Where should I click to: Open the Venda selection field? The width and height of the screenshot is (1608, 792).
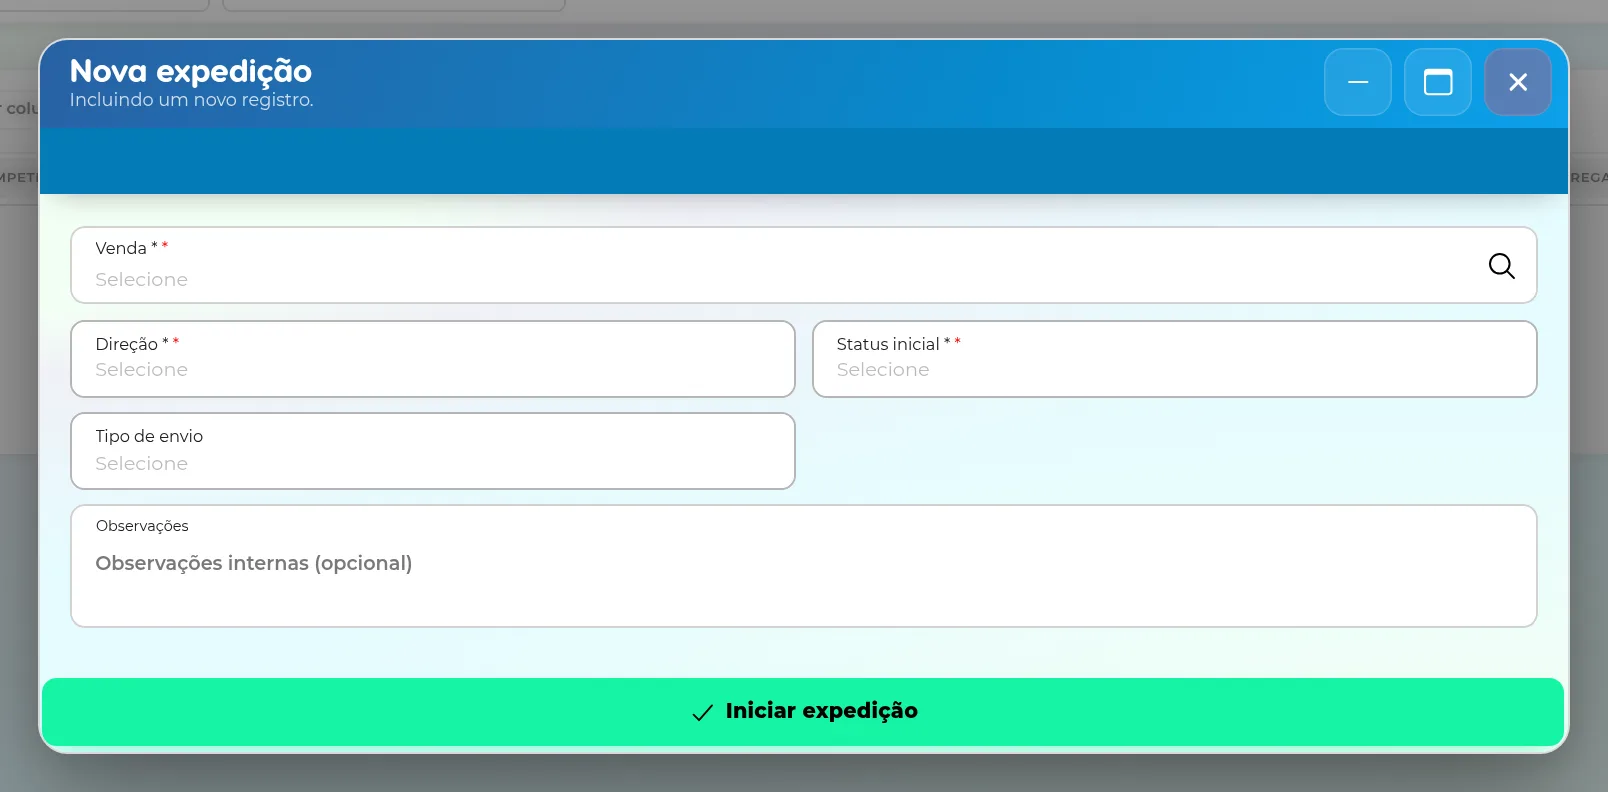[x=803, y=265]
